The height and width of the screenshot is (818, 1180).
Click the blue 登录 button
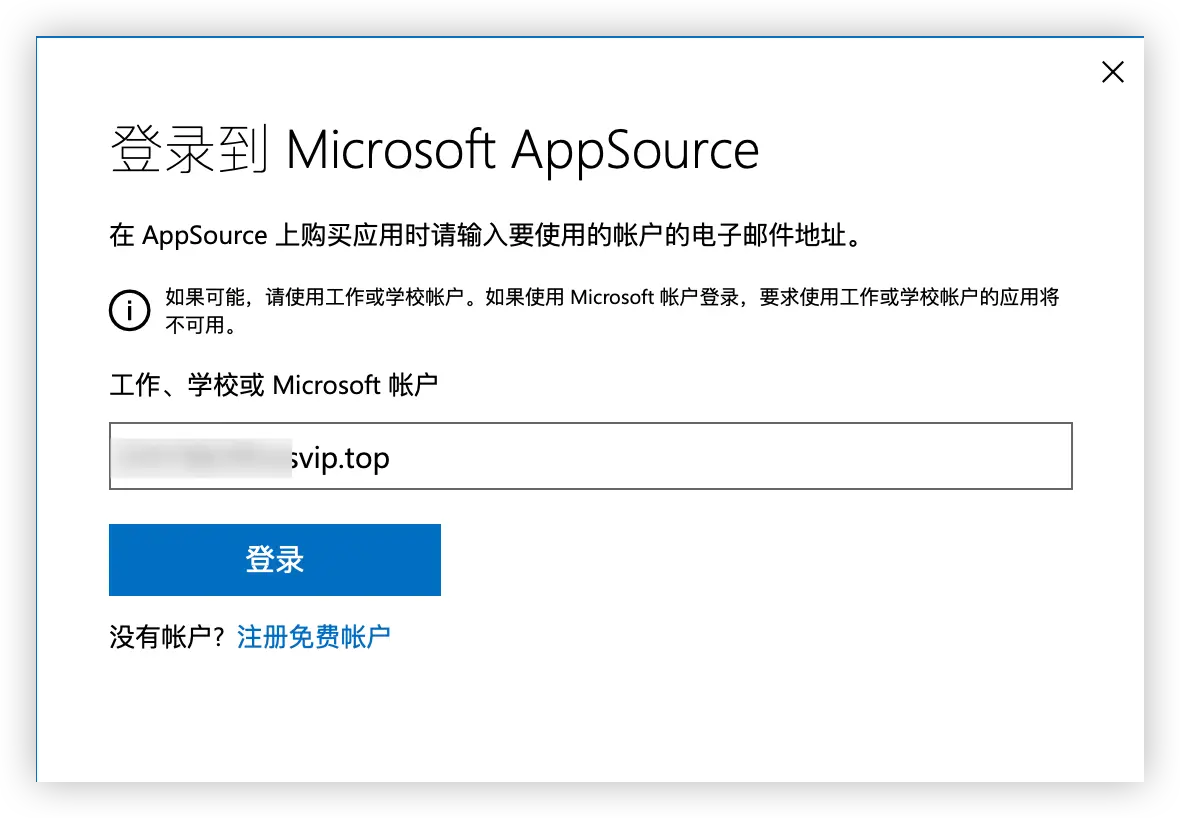tap(275, 560)
